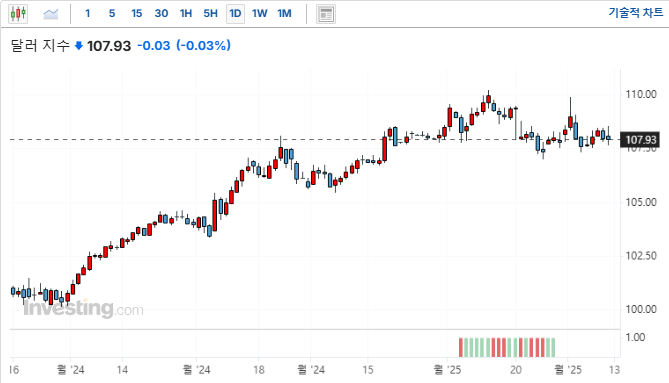Click the 102.50 axis label

(641, 256)
